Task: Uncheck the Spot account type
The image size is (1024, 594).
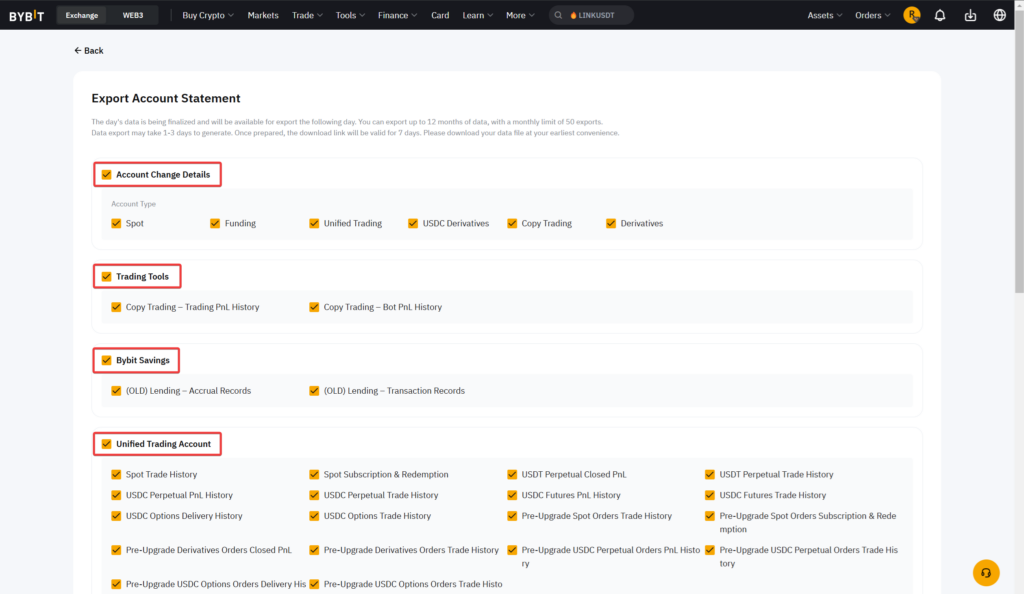Action: click(x=116, y=223)
